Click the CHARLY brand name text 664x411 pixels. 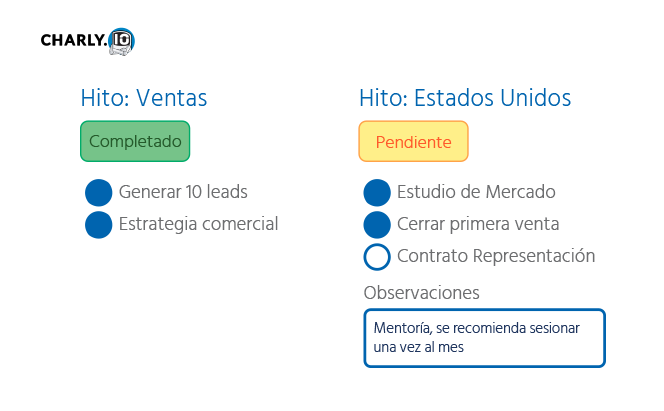(72, 41)
